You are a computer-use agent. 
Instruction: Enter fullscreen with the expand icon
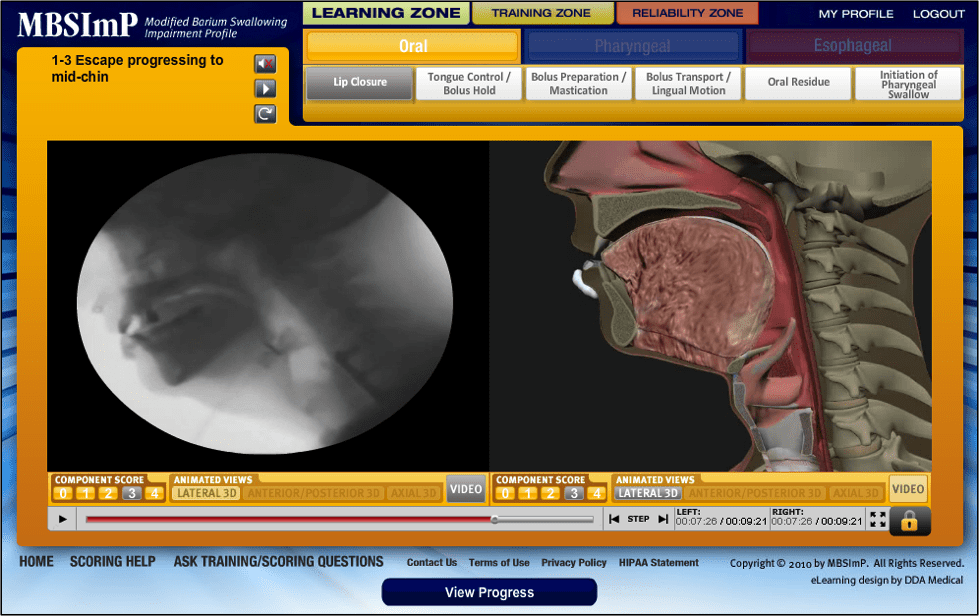click(x=877, y=519)
